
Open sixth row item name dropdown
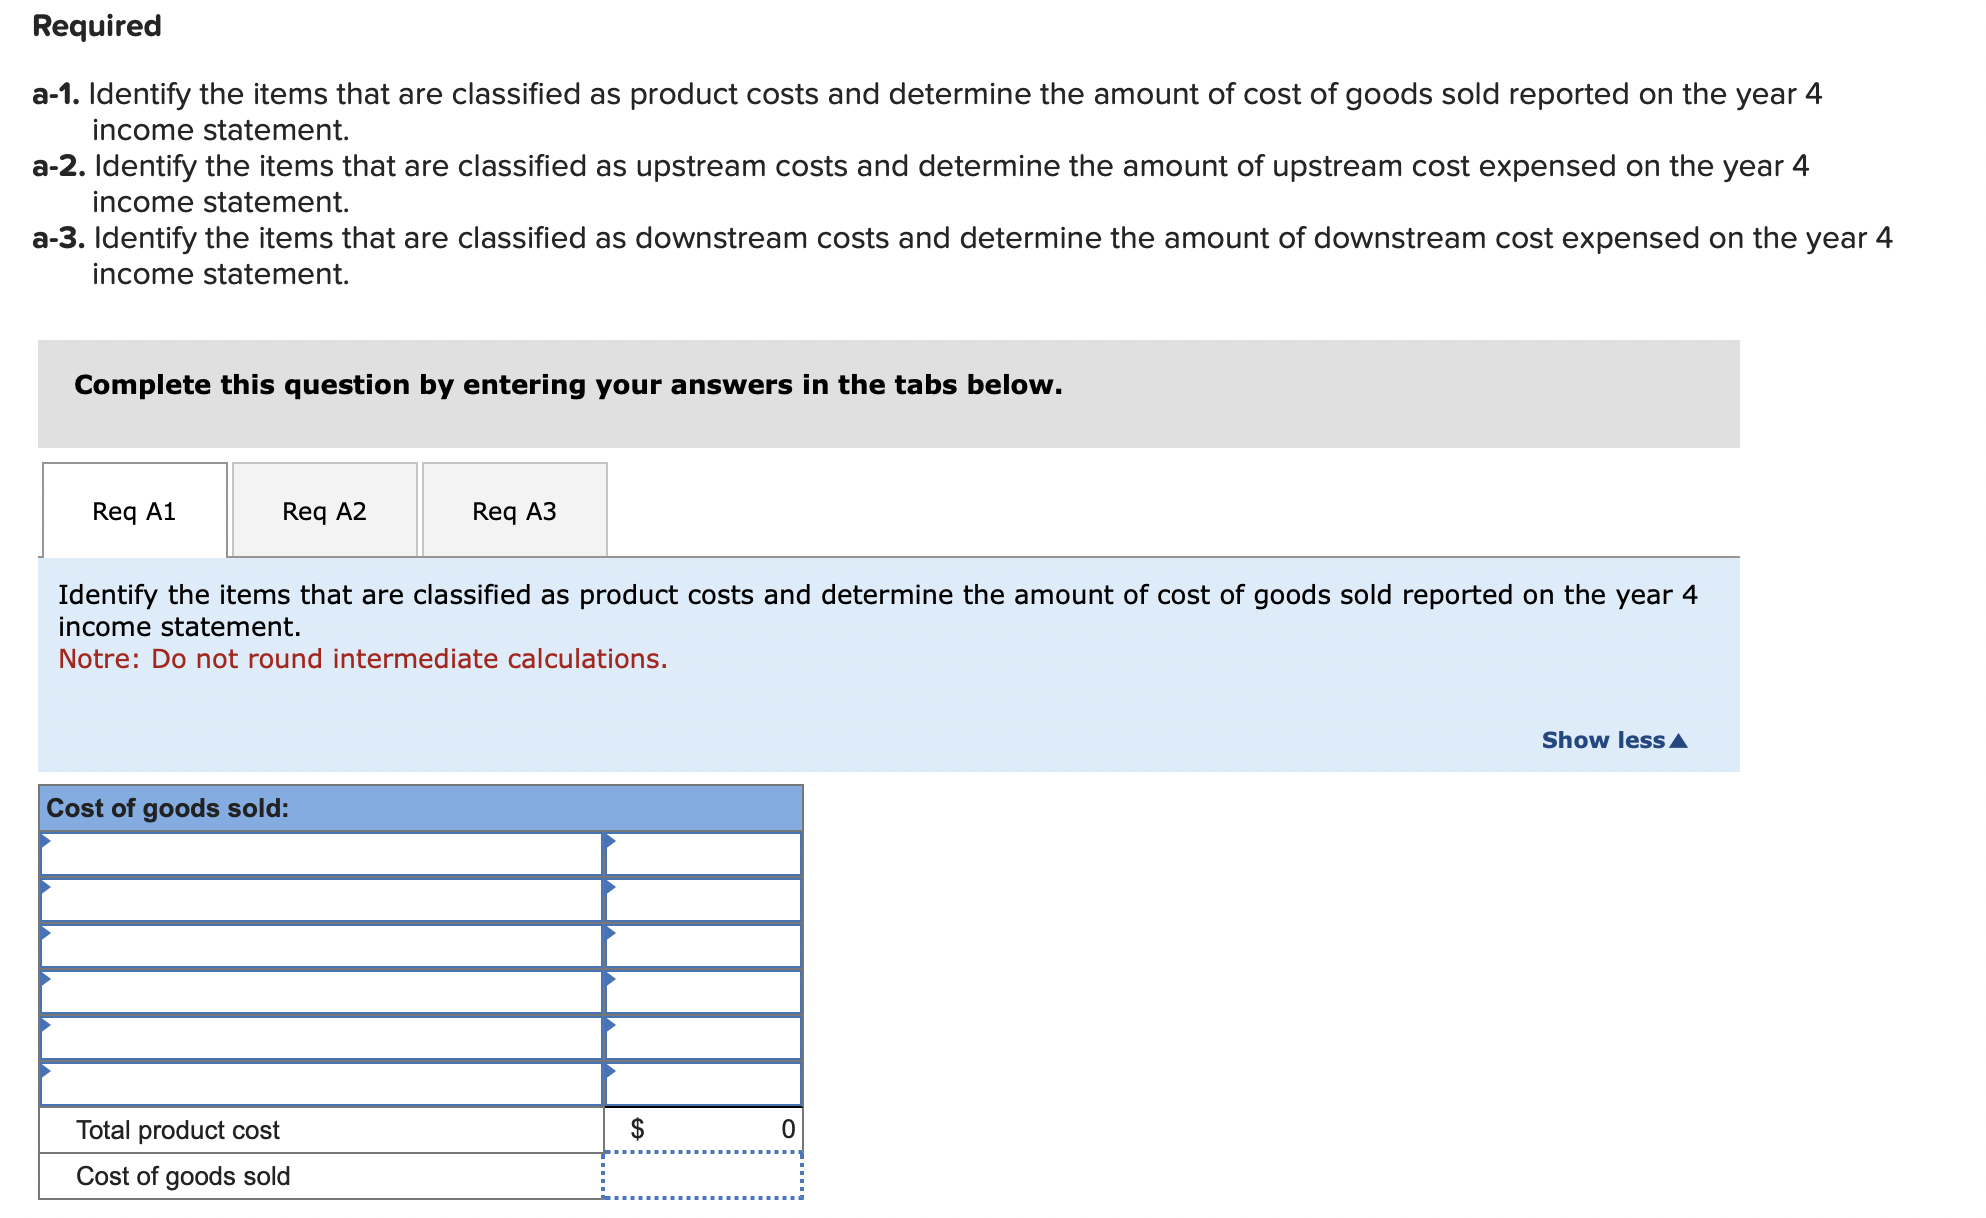pyautogui.click(x=321, y=1084)
